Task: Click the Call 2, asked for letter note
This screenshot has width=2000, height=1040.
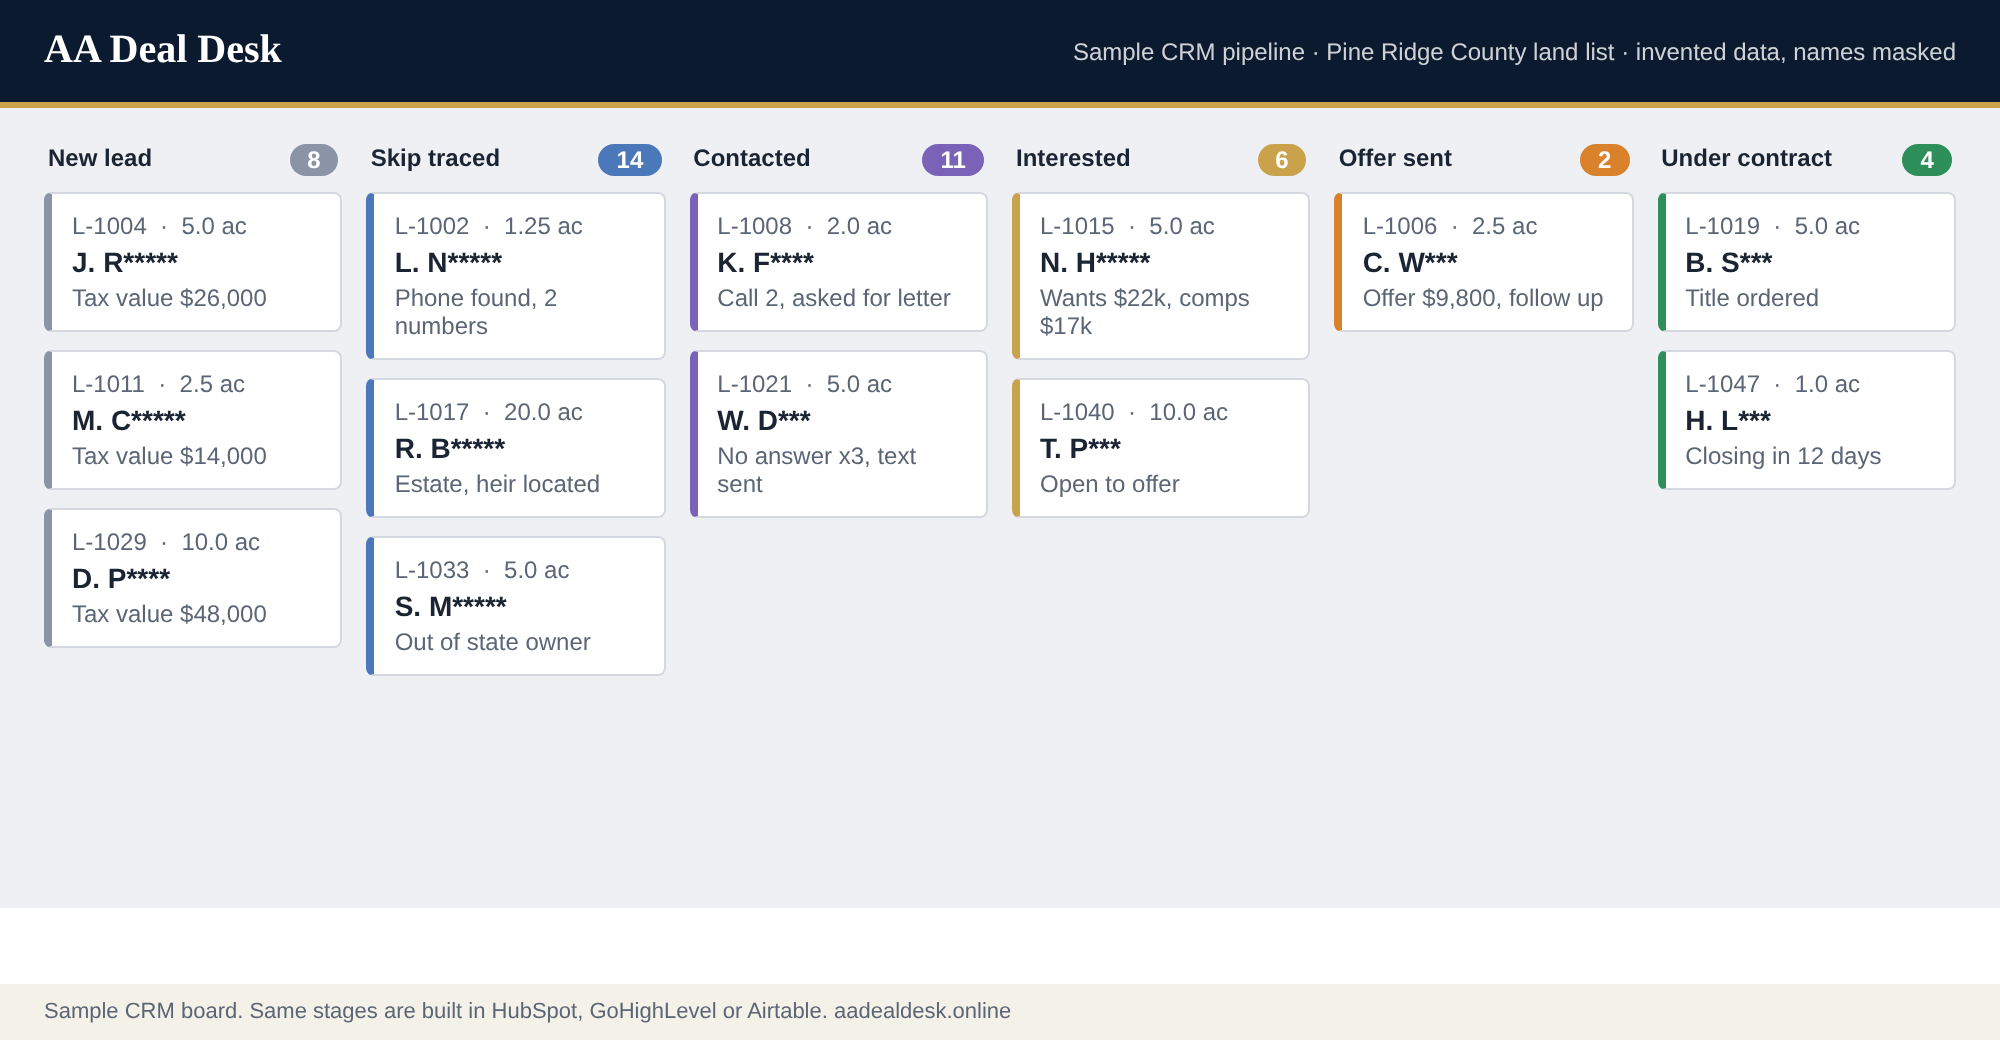Action: 834,298
